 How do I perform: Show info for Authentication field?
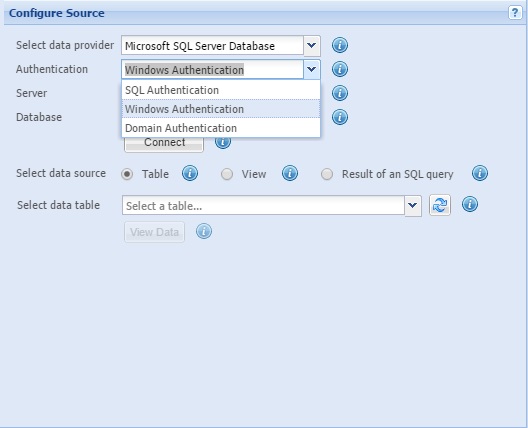pyautogui.click(x=340, y=69)
